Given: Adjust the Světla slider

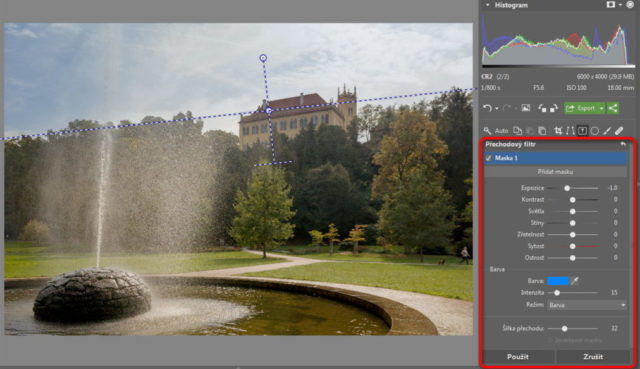Looking at the screenshot, I should (x=572, y=211).
